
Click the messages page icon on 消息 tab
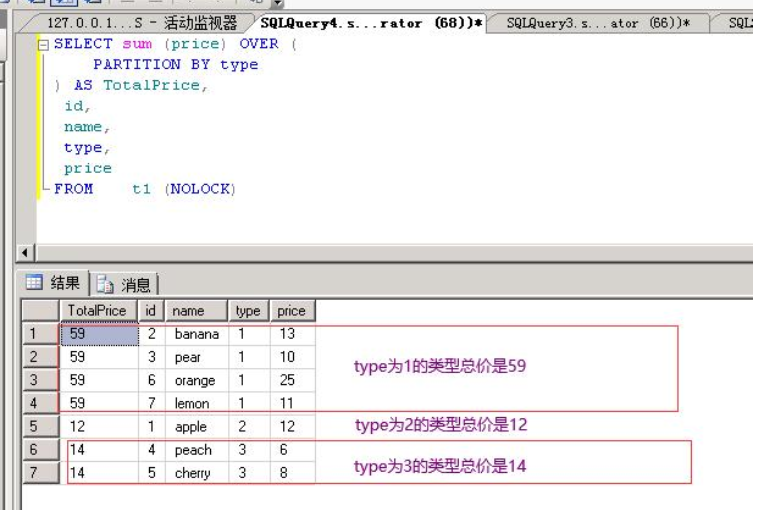105,284
